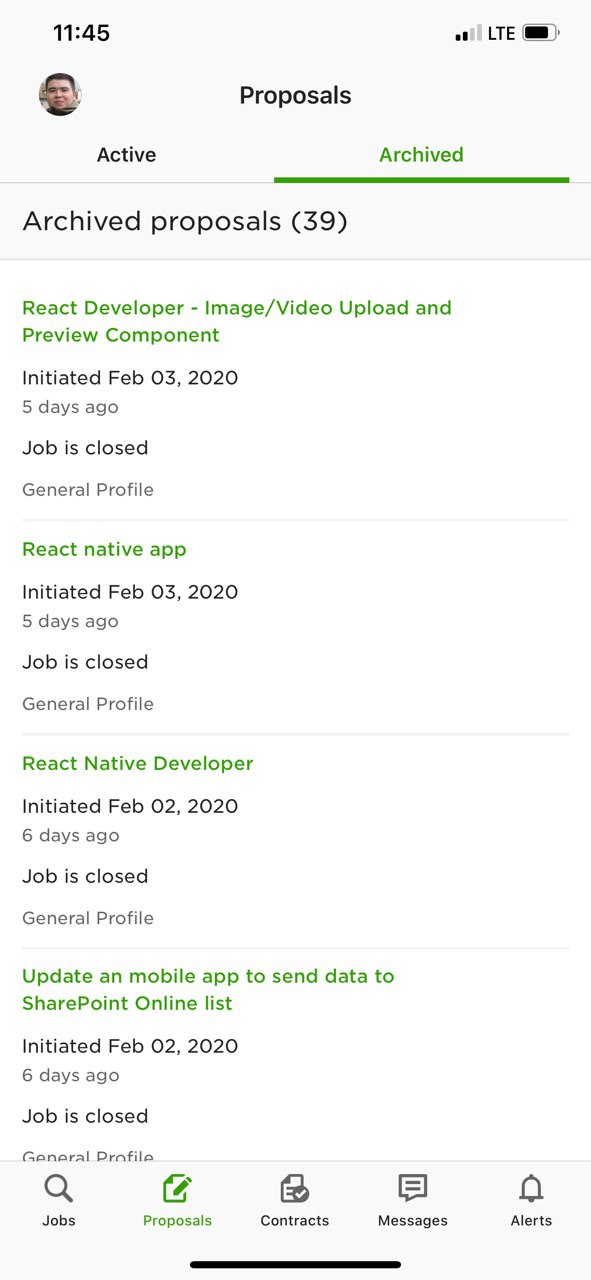591x1280 pixels.
Task: Open the React native app proposal
Action: point(104,549)
